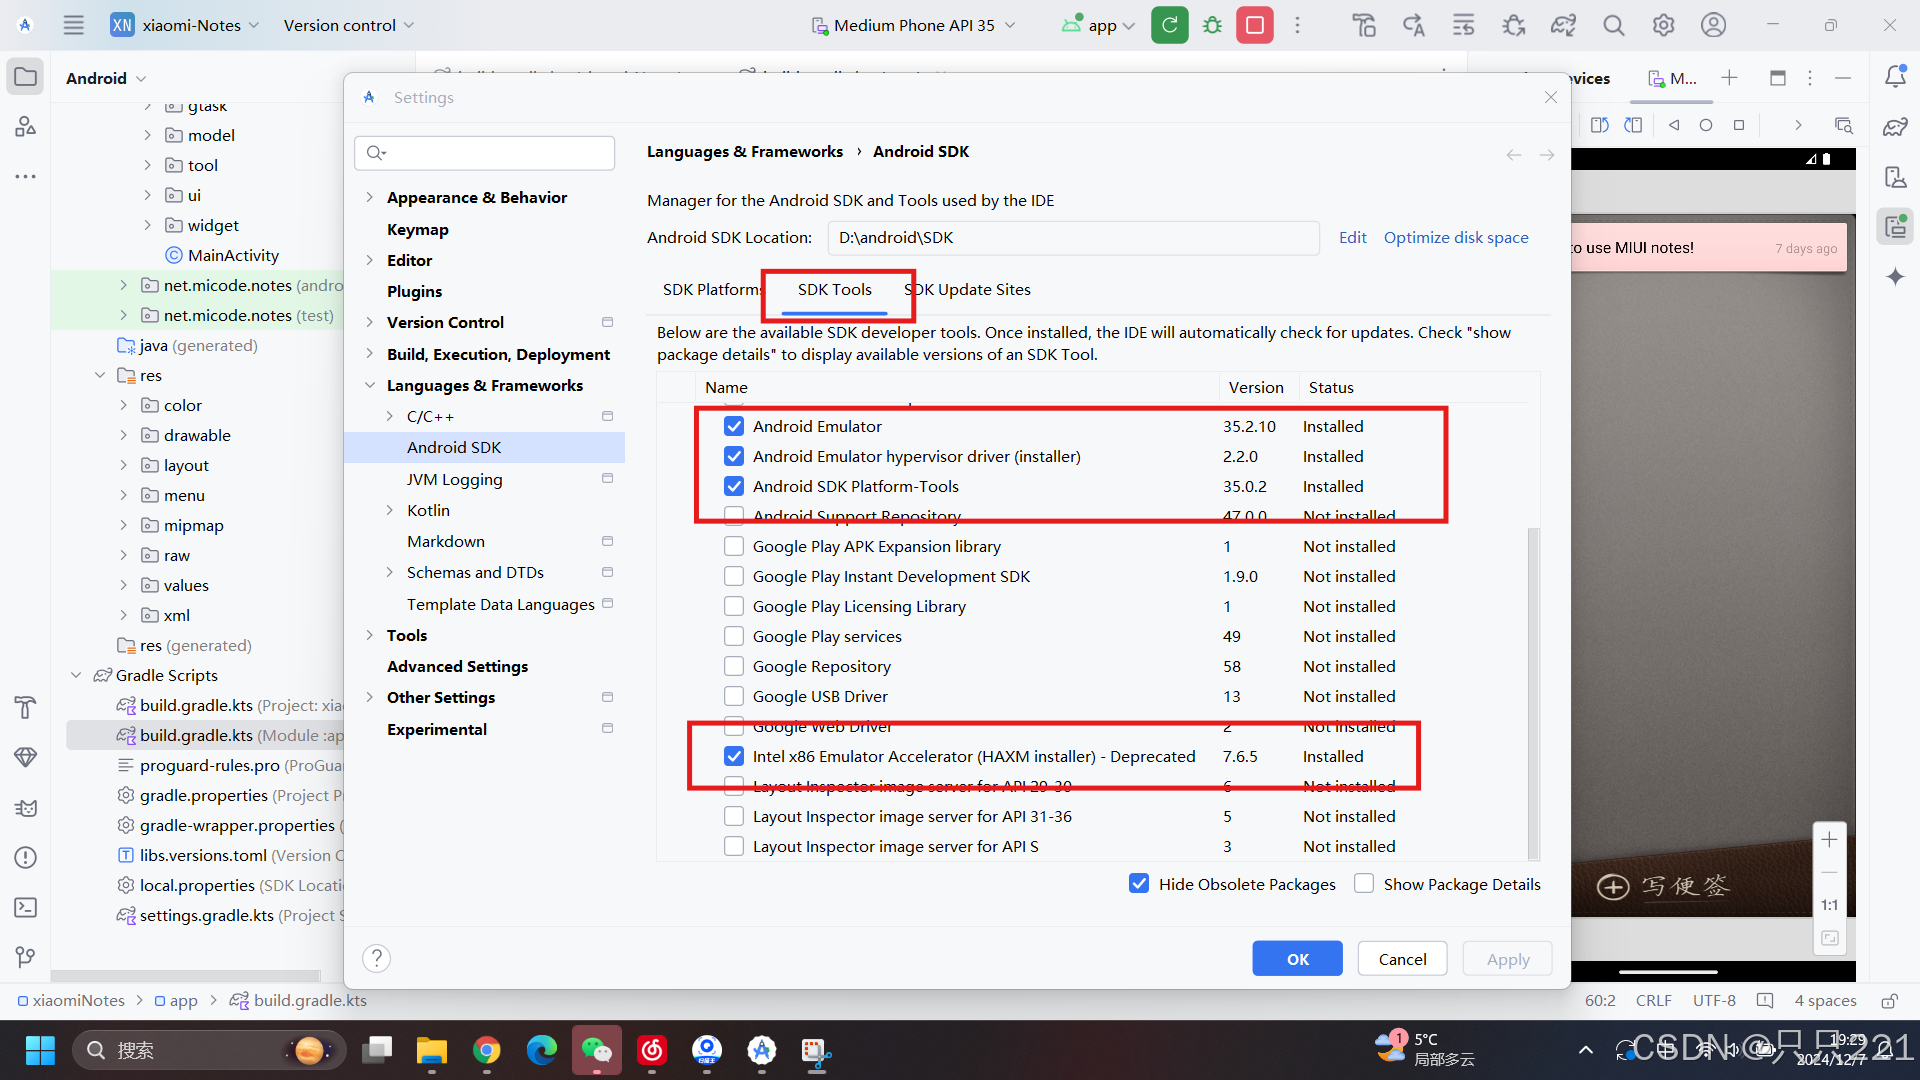Open the Search Everywhere magnifier icon

coord(1613,25)
